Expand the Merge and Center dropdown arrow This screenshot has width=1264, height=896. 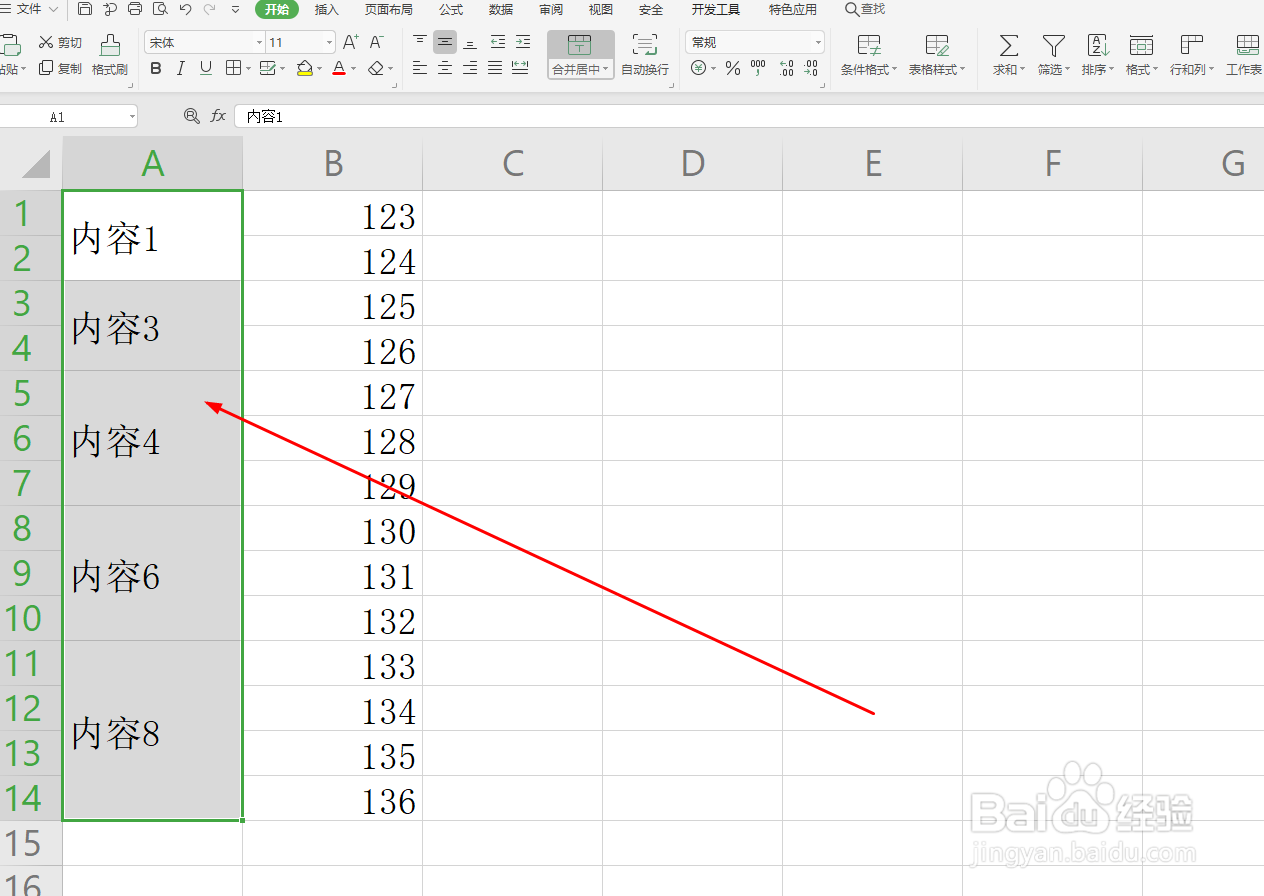[x=606, y=70]
